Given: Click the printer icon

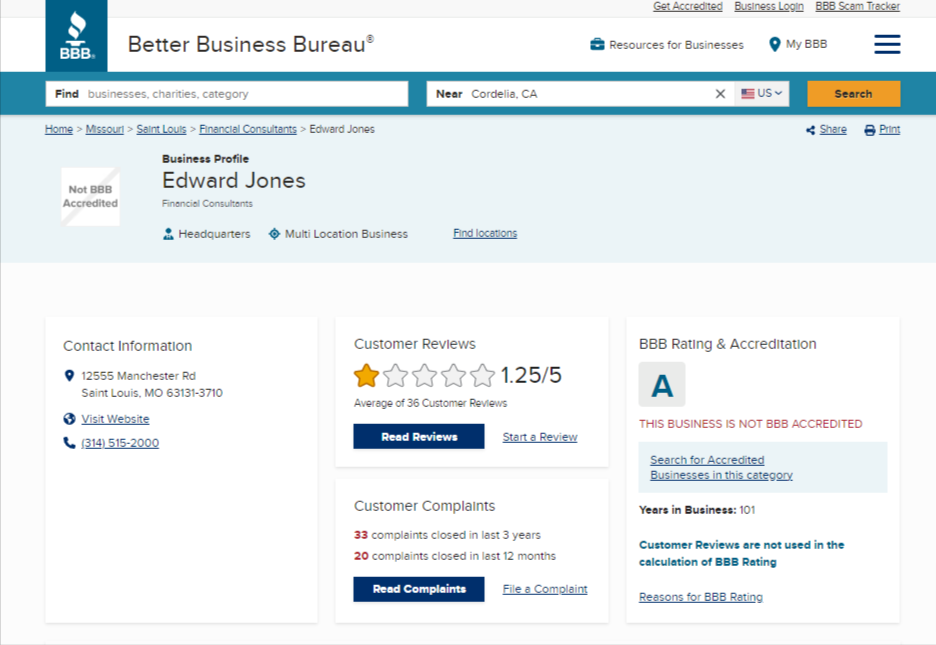Looking at the screenshot, I should pyautogui.click(x=870, y=130).
